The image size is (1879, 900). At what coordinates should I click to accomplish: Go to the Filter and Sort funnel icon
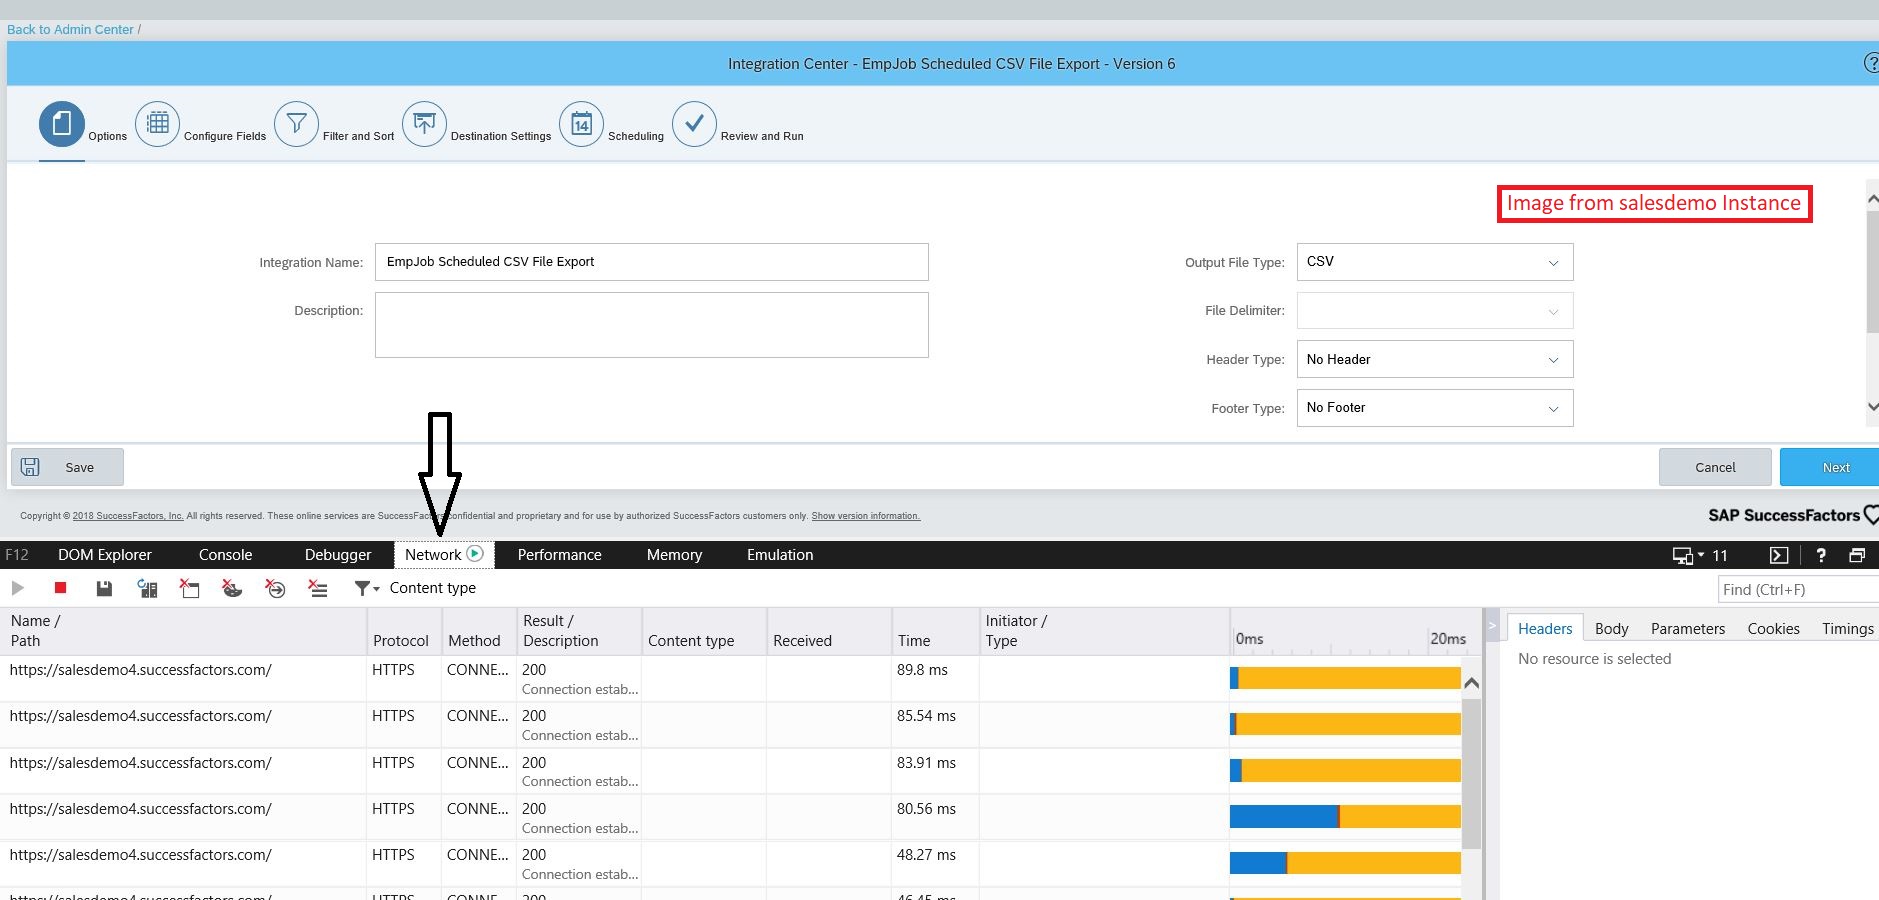[x=296, y=124]
